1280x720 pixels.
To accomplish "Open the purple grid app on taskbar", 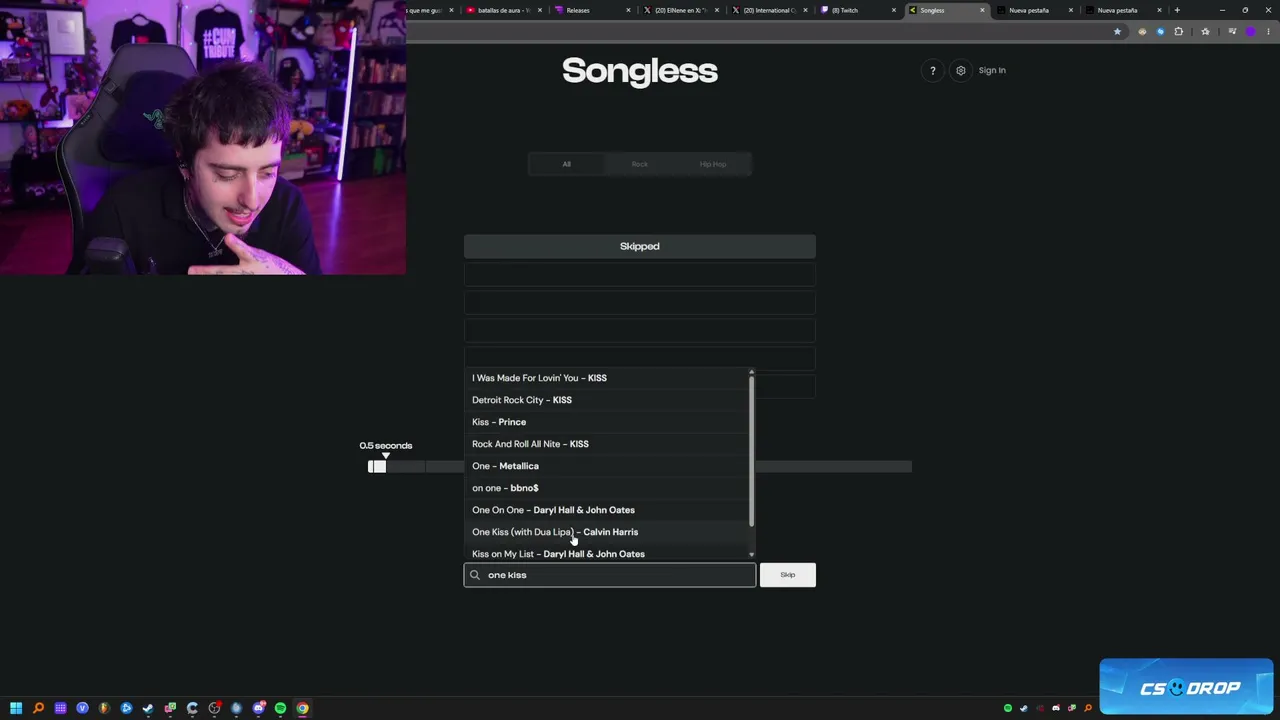I will click(x=60, y=708).
